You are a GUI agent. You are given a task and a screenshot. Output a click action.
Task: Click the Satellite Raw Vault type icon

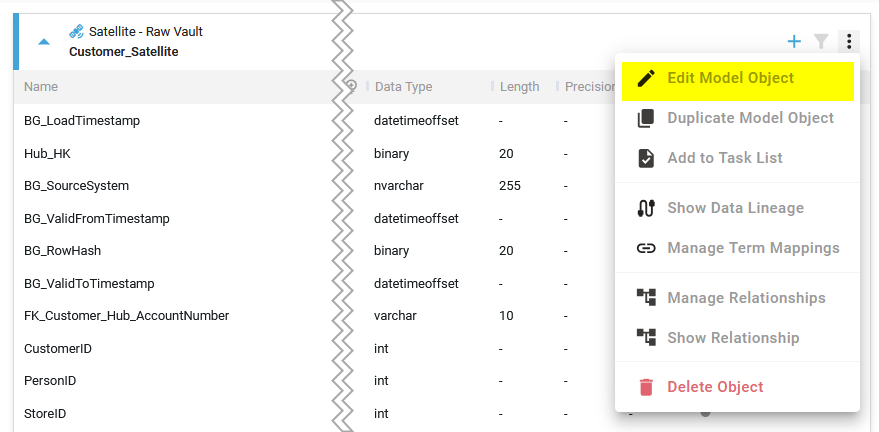point(77,32)
